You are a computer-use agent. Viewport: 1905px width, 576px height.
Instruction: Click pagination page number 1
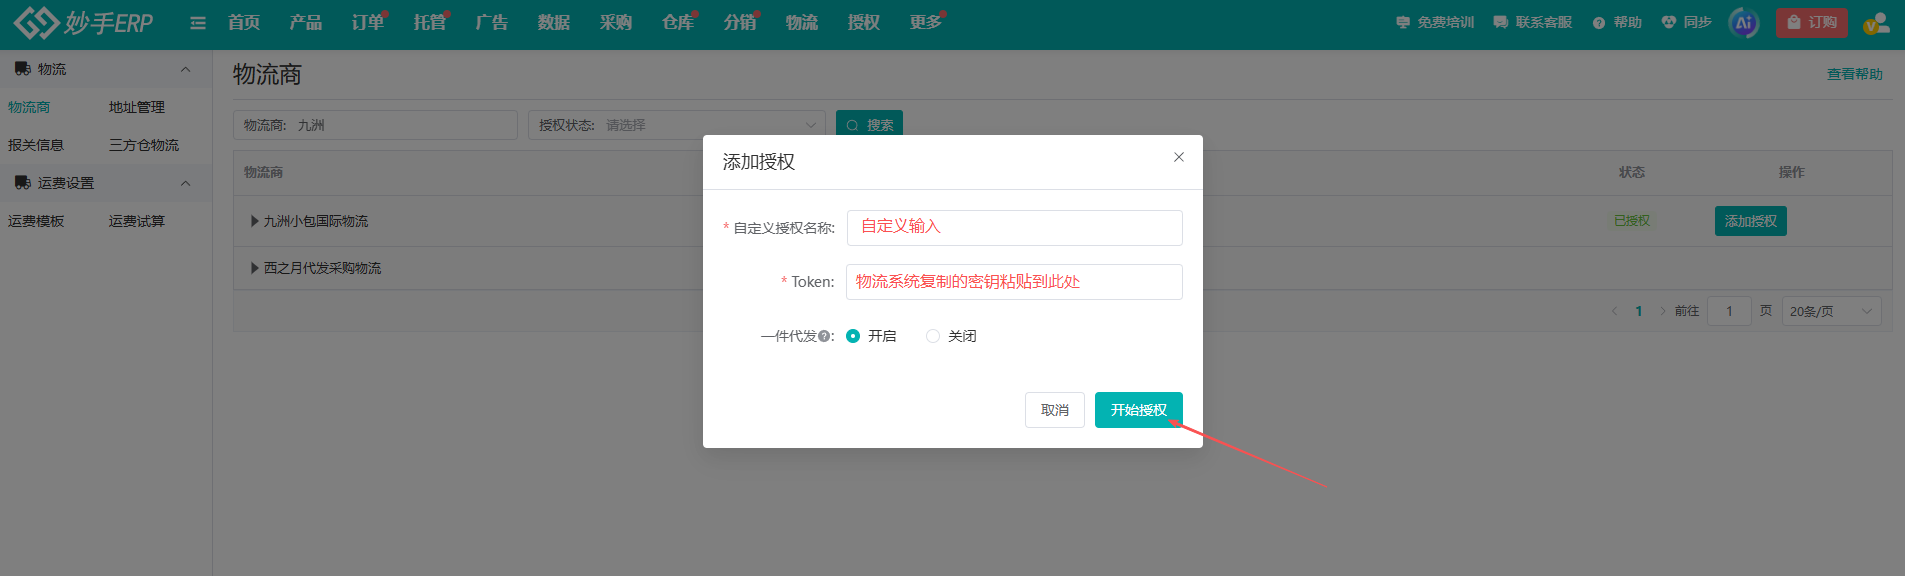[x=1638, y=311]
